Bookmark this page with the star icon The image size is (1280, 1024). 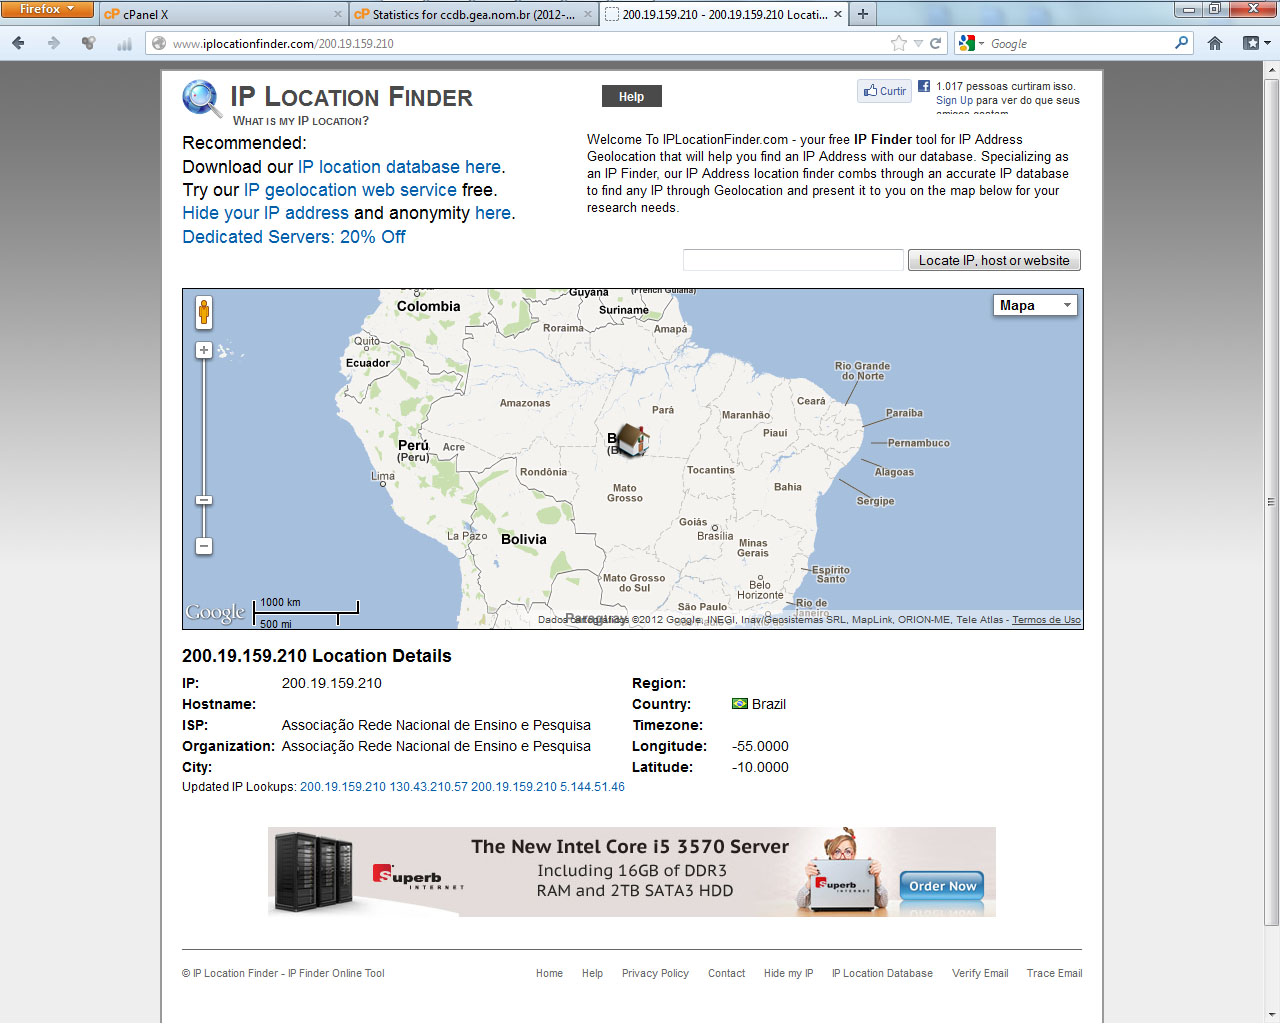(898, 43)
